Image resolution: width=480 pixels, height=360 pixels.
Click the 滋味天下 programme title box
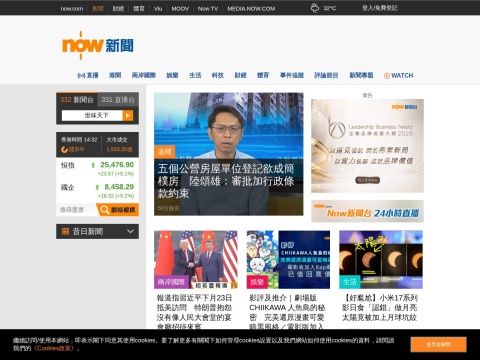tap(92, 116)
